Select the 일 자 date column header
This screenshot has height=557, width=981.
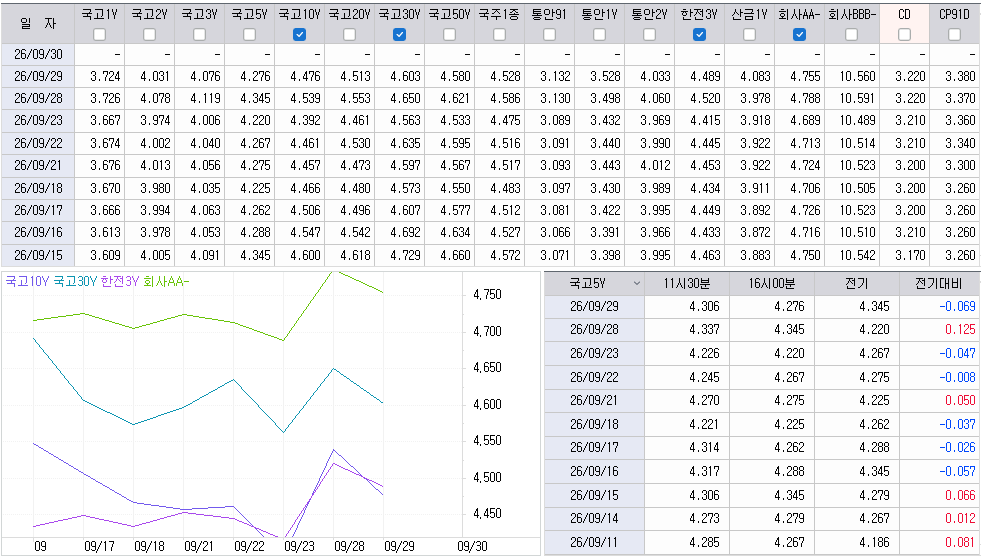(x=38, y=23)
